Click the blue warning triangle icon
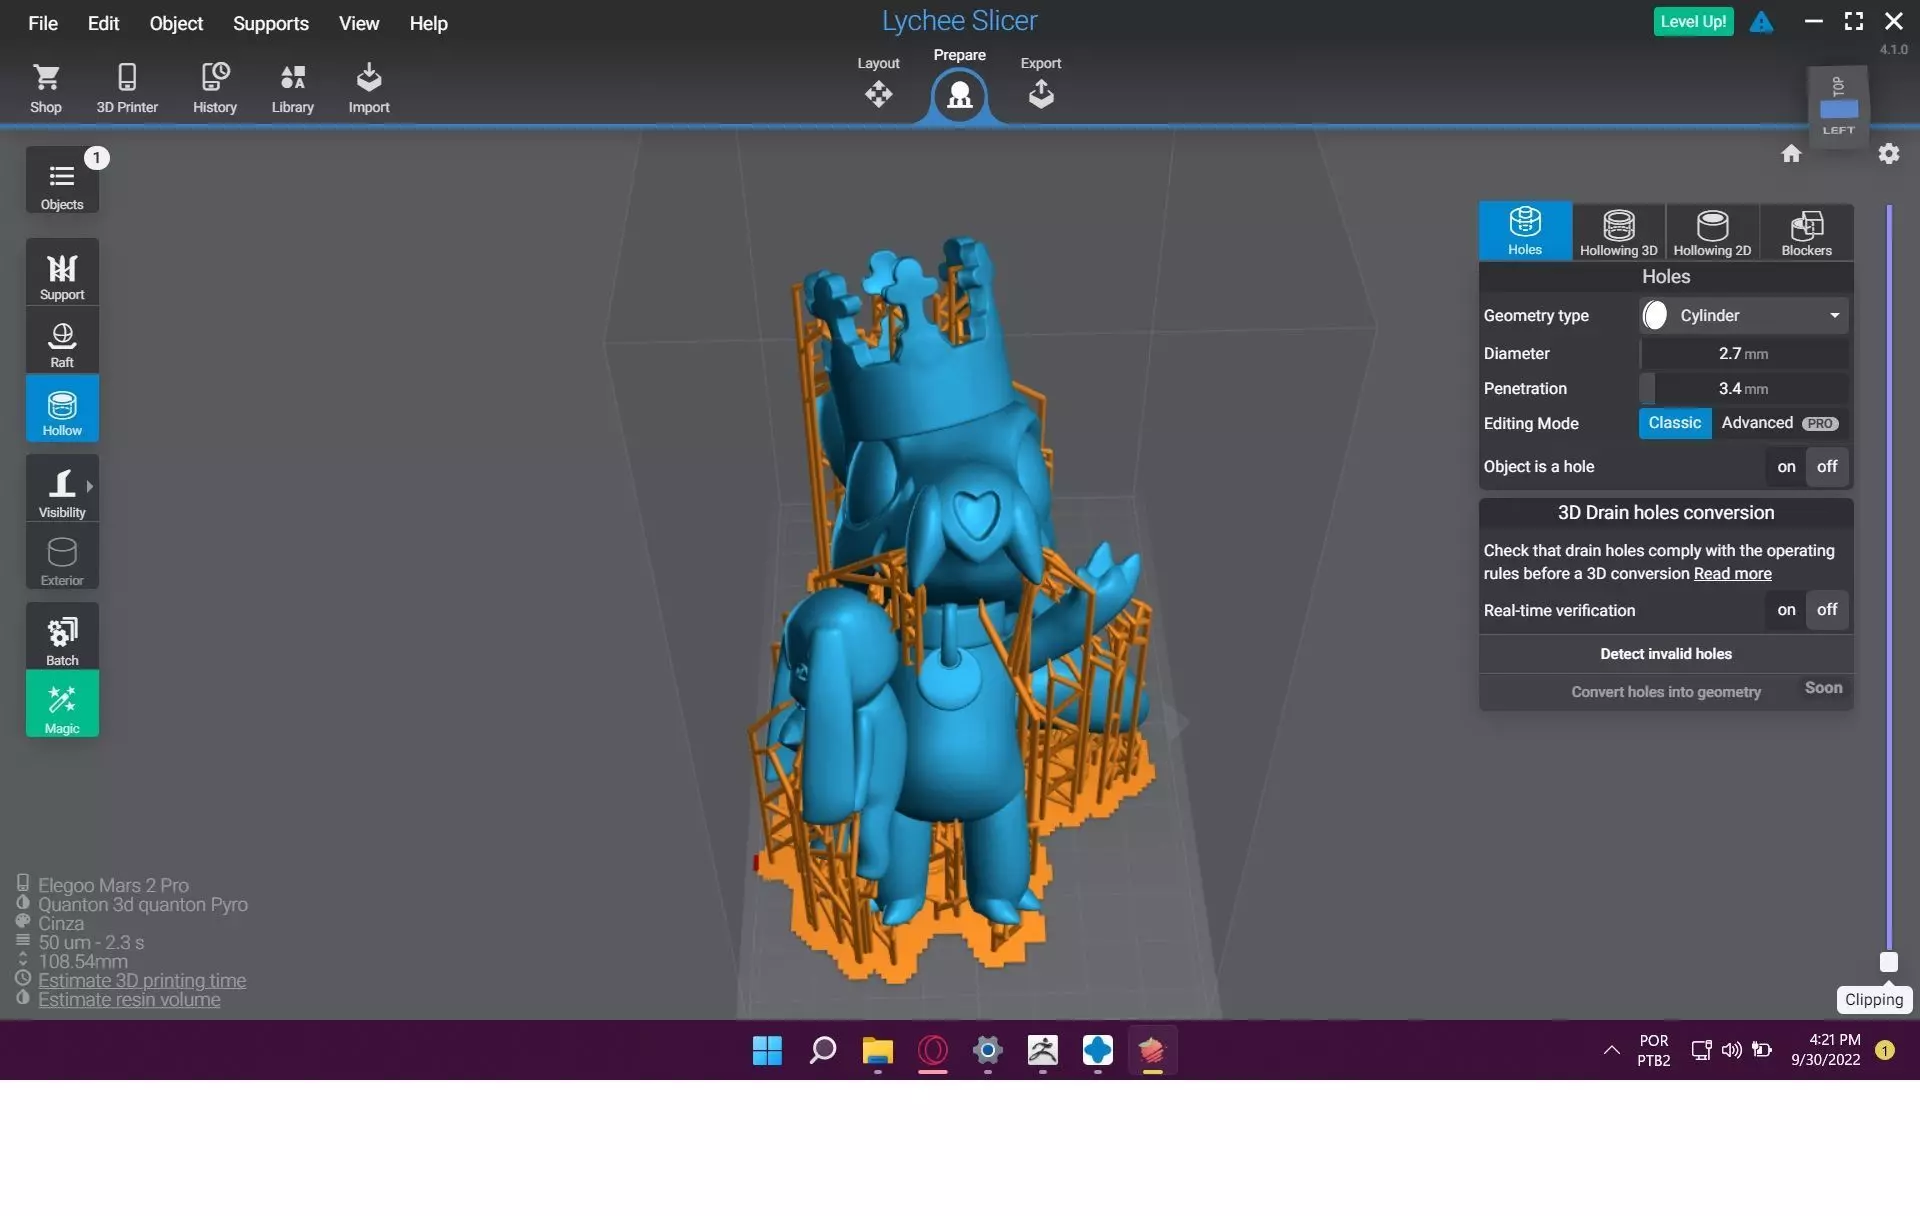 tap(1761, 22)
